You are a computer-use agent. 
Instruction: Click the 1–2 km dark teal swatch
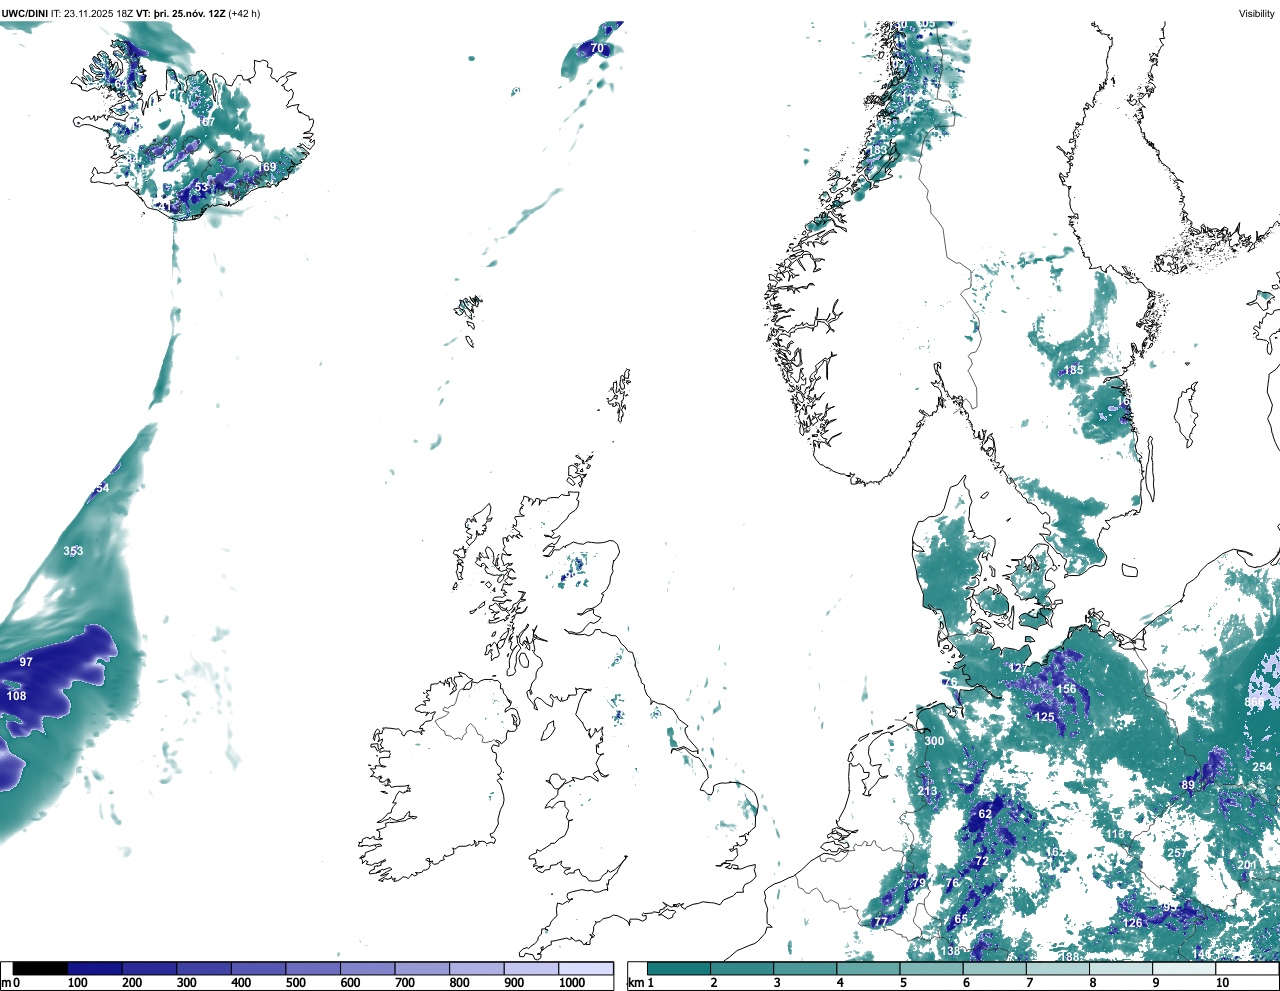tap(679, 968)
